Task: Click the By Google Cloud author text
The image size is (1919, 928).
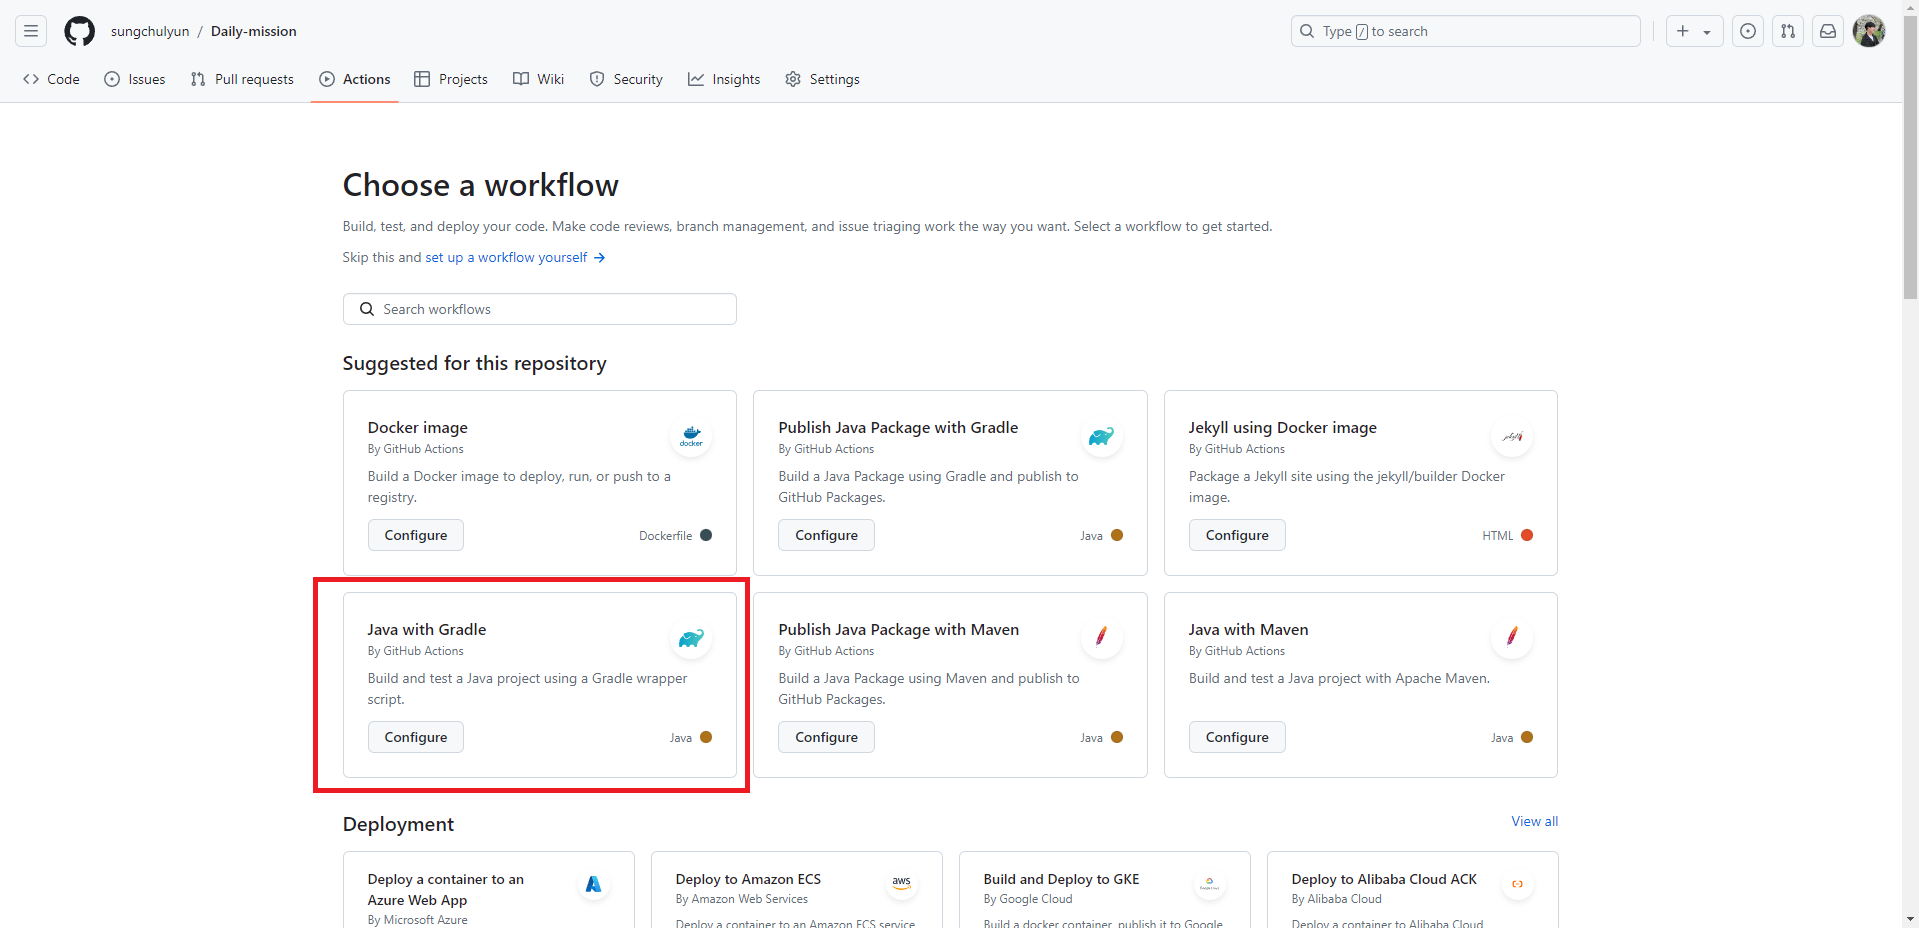Action: (x=1027, y=899)
